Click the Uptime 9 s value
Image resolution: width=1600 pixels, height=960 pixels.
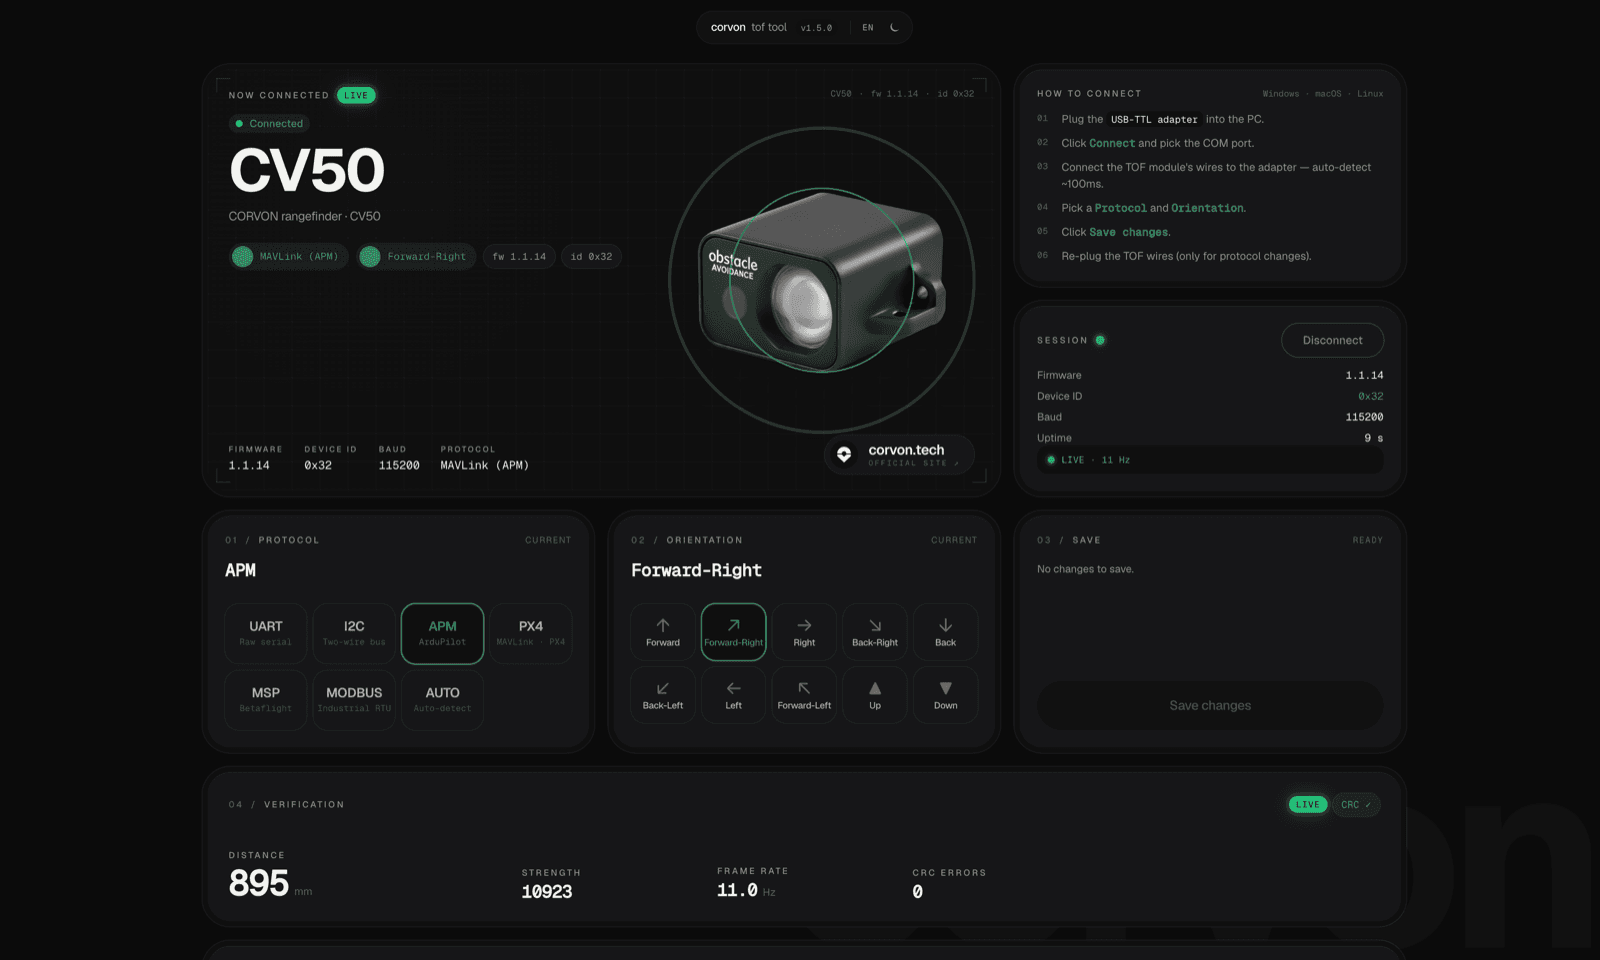tap(1374, 438)
